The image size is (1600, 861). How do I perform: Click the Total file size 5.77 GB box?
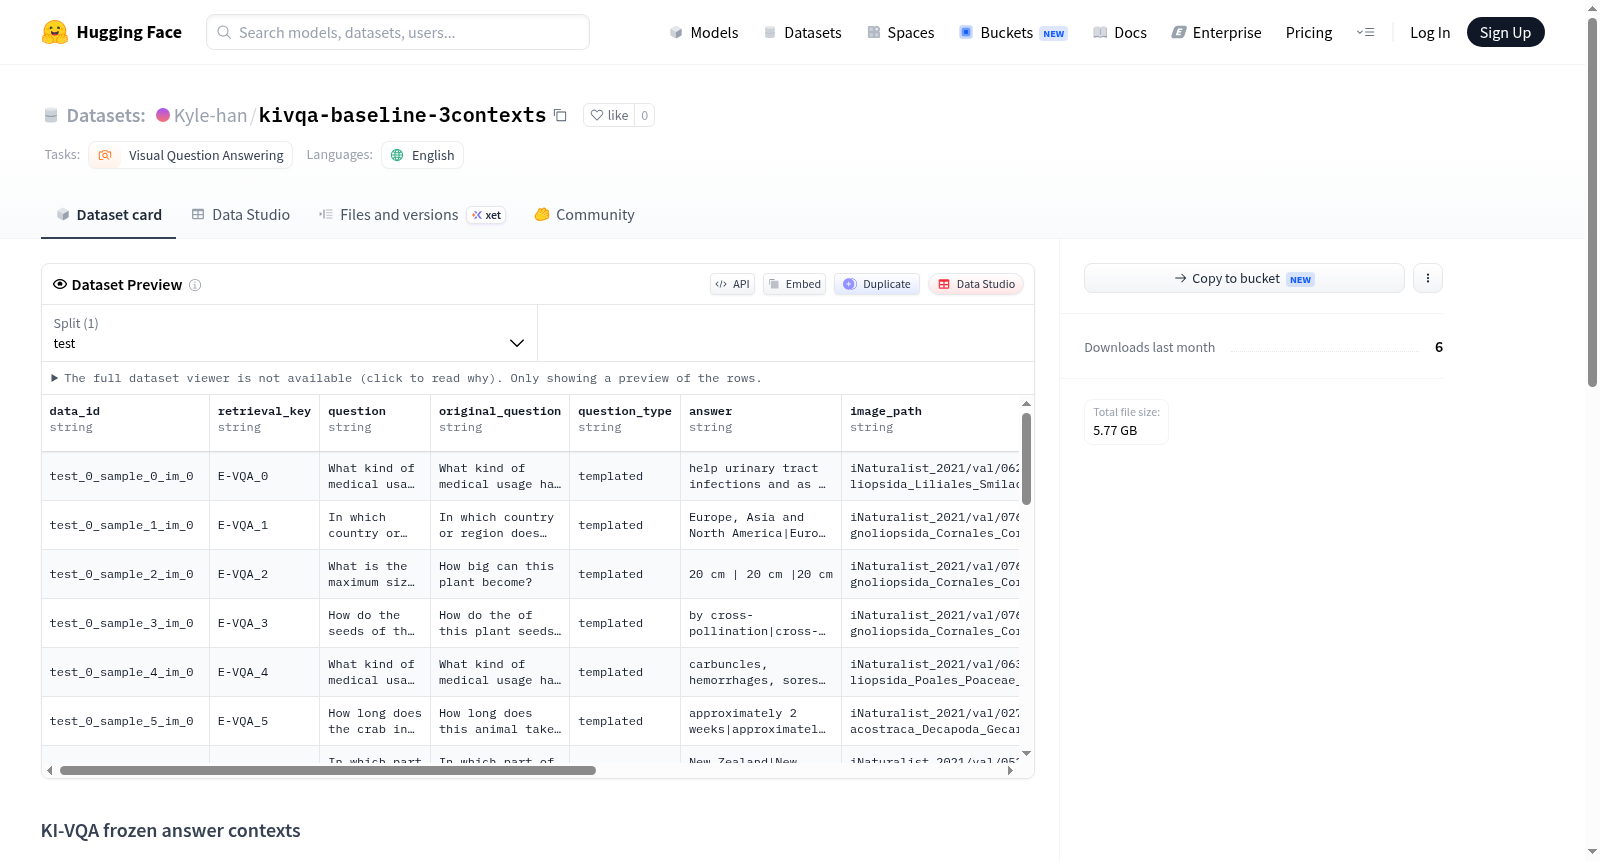click(1126, 422)
